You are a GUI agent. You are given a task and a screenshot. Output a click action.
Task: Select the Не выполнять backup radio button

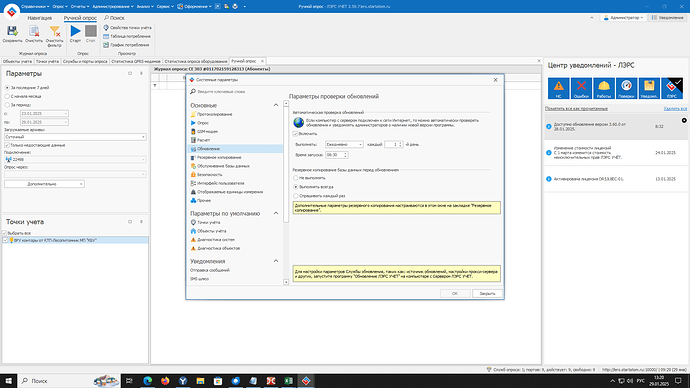click(x=296, y=178)
